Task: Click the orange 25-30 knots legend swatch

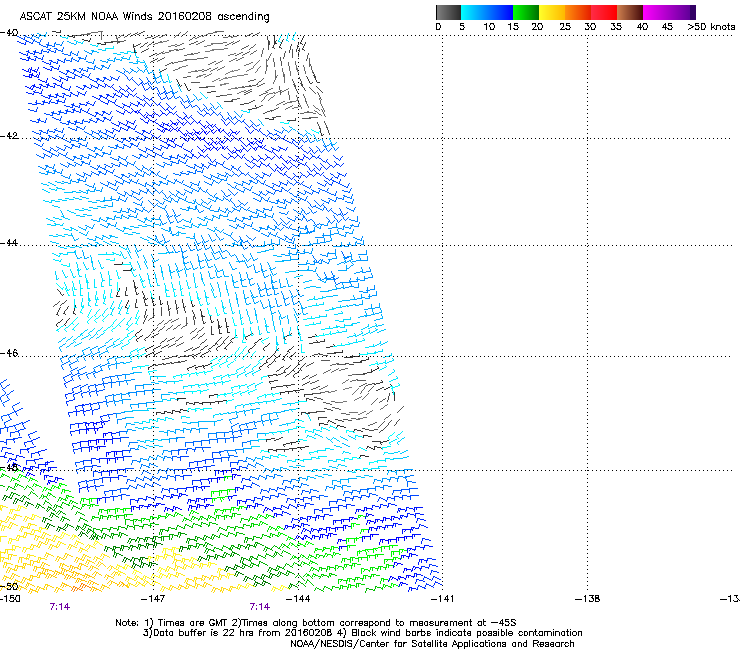Action: pos(578,12)
